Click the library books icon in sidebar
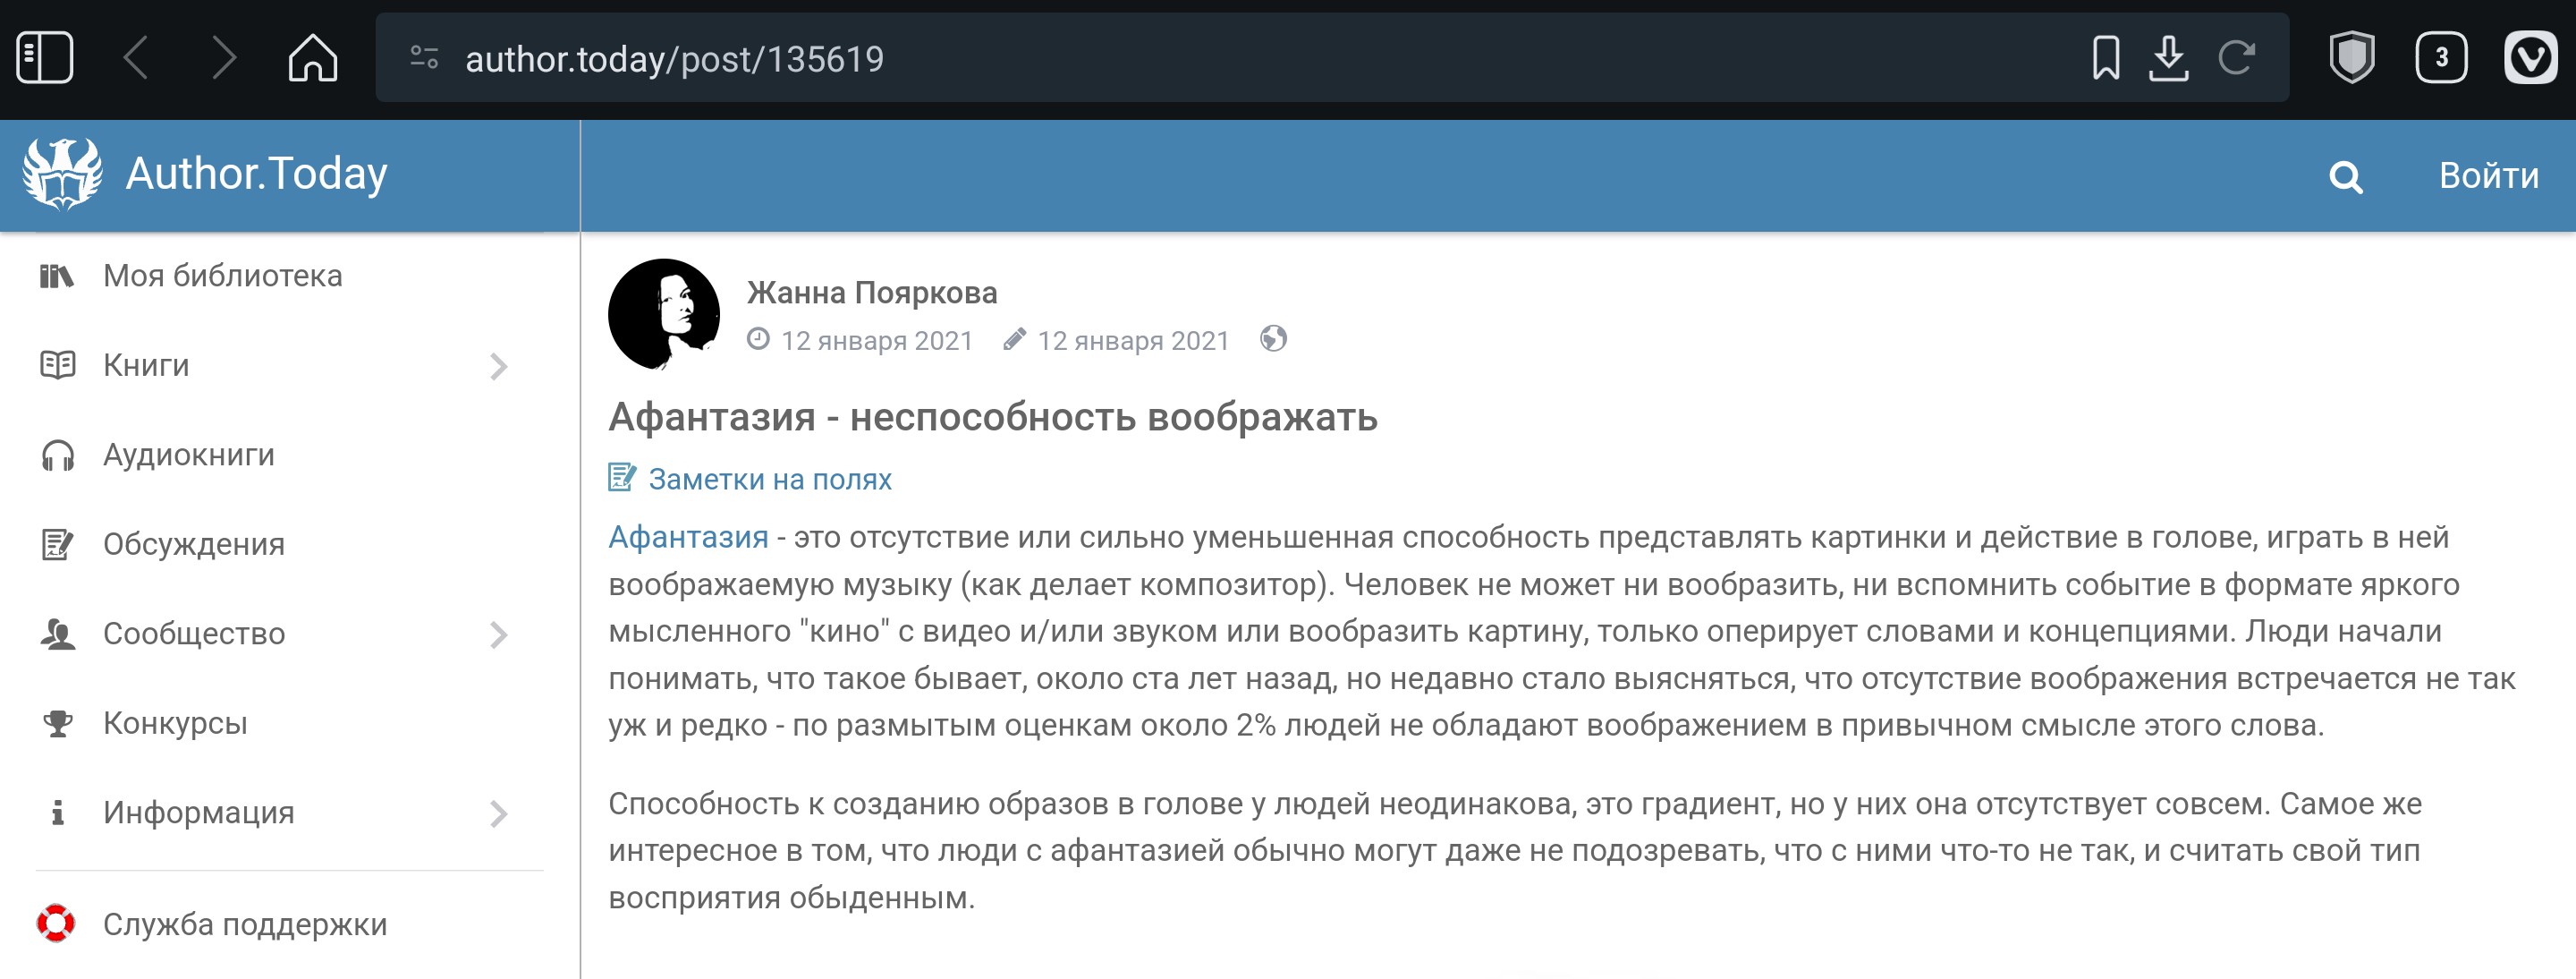The height and width of the screenshot is (979, 2576). [57, 276]
